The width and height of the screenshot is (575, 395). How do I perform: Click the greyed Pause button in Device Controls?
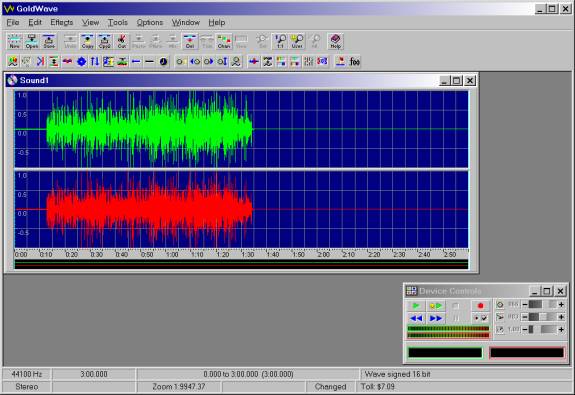pyautogui.click(x=455, y=318)
